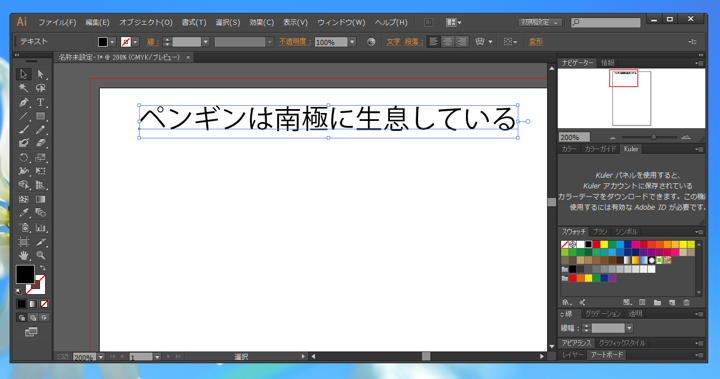Open the fill color dropdown in control bar

112,42
